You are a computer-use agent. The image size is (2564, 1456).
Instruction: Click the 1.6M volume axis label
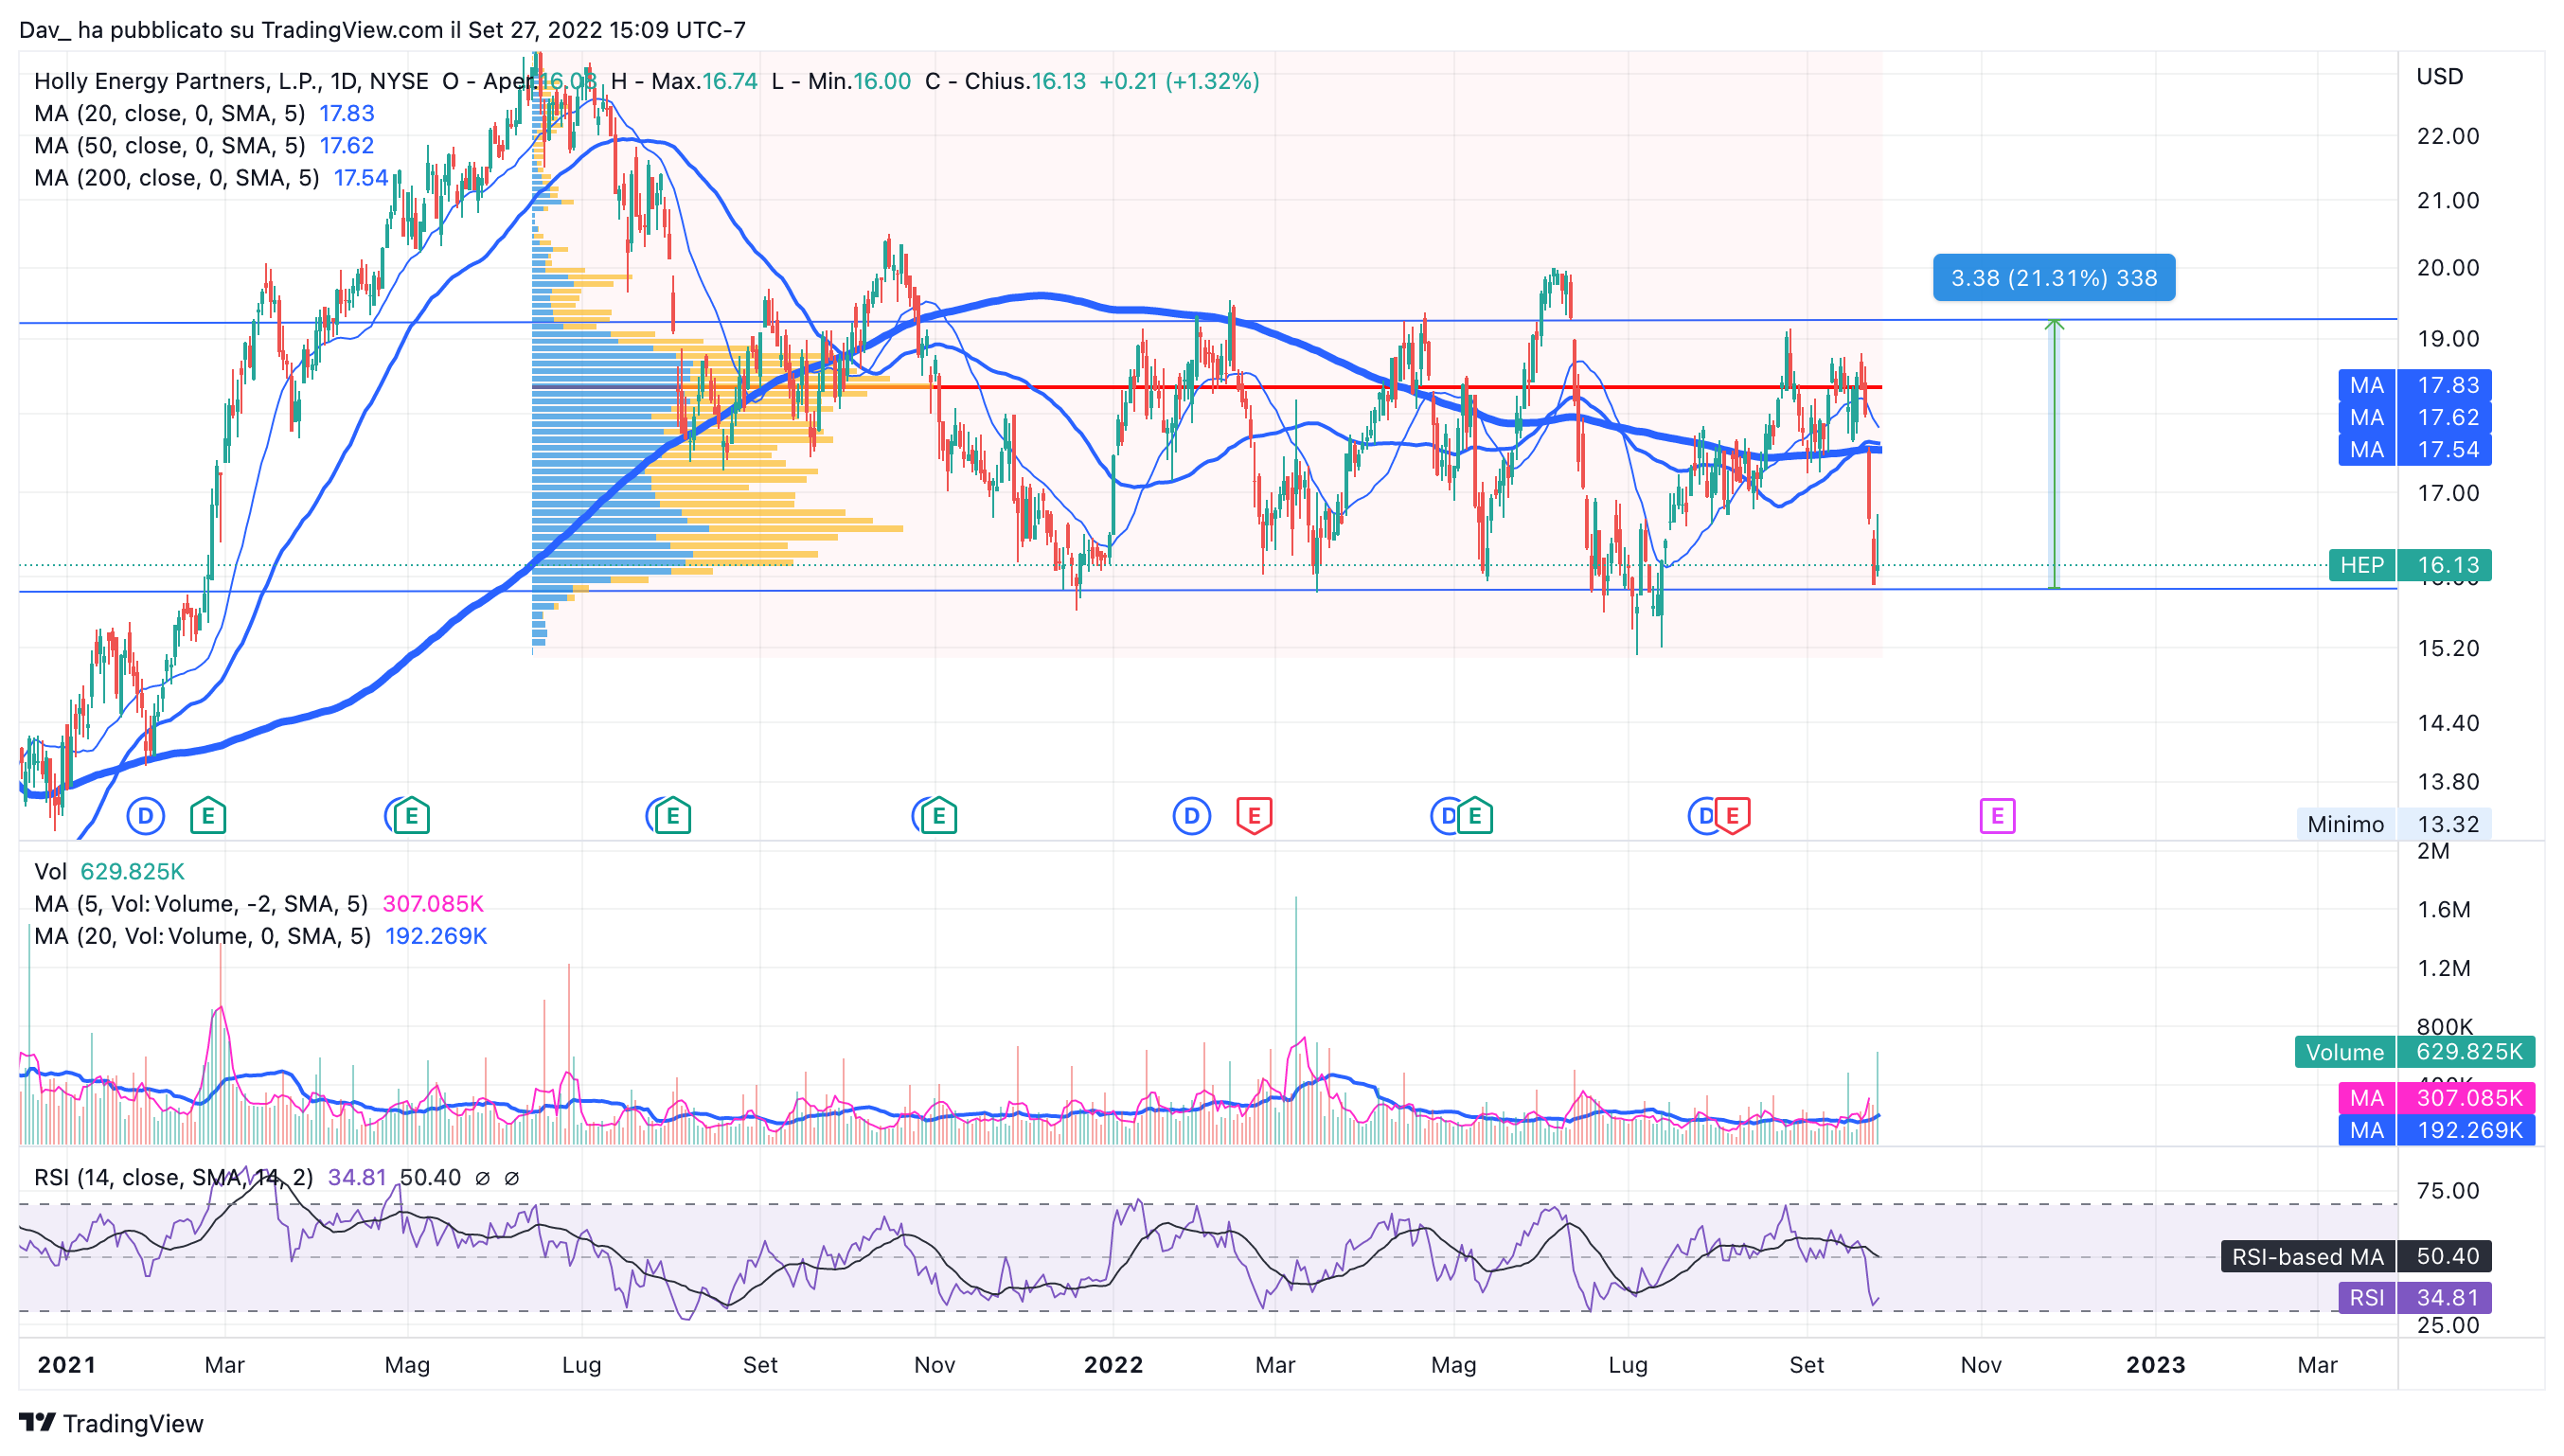(2443, 909)
